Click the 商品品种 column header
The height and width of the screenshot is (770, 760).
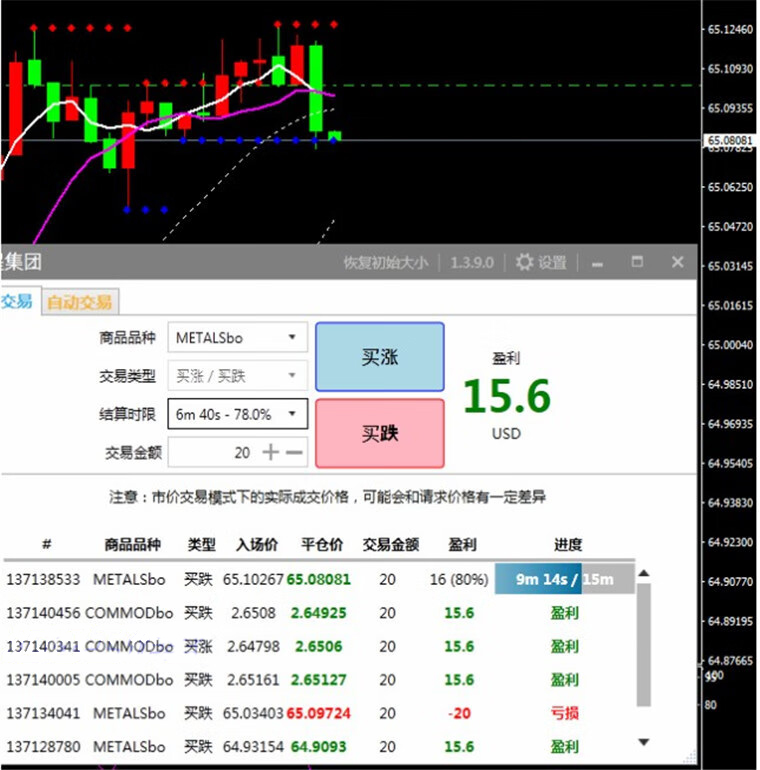133,544
